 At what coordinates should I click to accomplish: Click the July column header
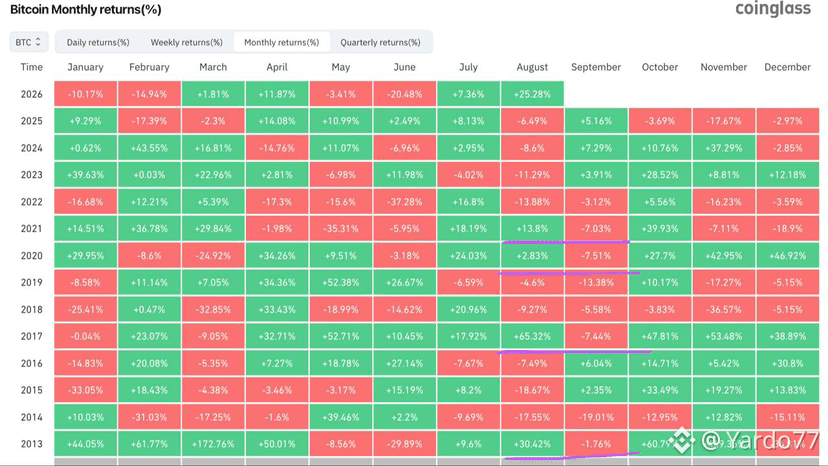pos(468,67)
